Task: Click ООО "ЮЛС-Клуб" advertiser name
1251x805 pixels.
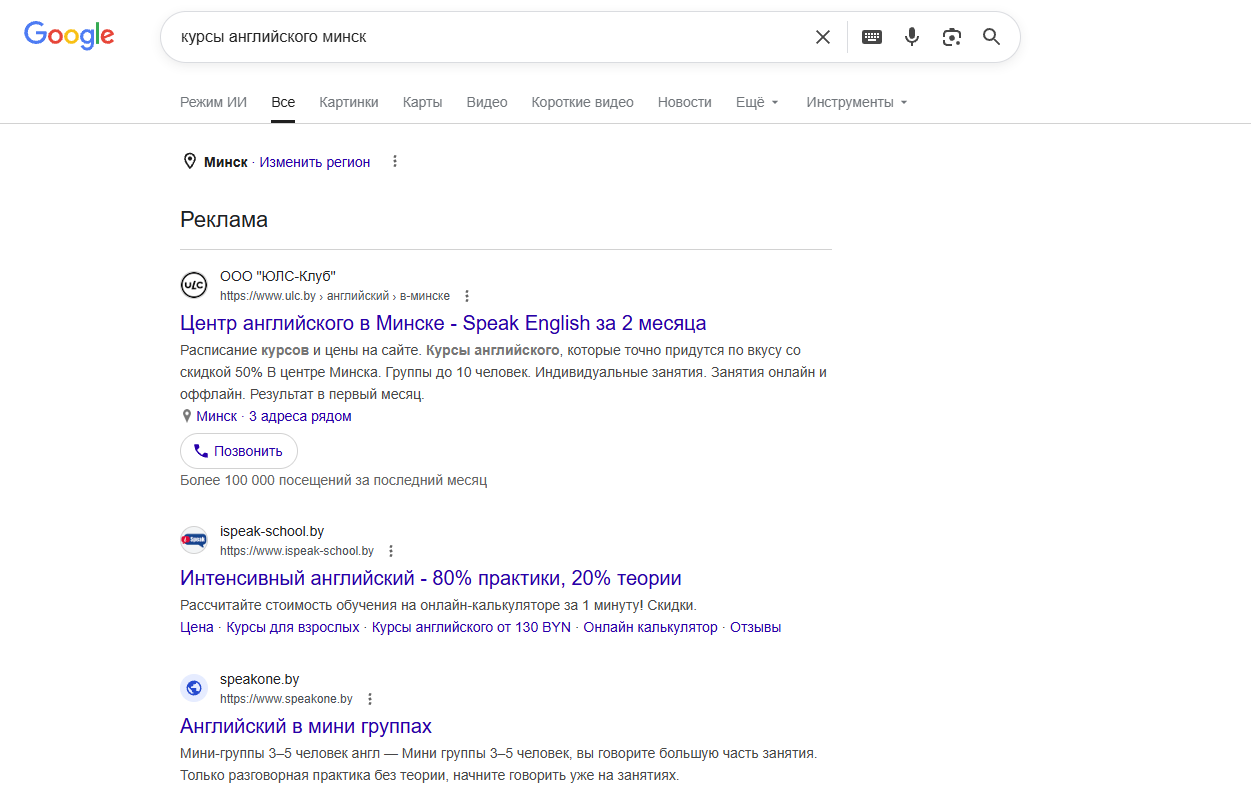Action: click(278, 276)
